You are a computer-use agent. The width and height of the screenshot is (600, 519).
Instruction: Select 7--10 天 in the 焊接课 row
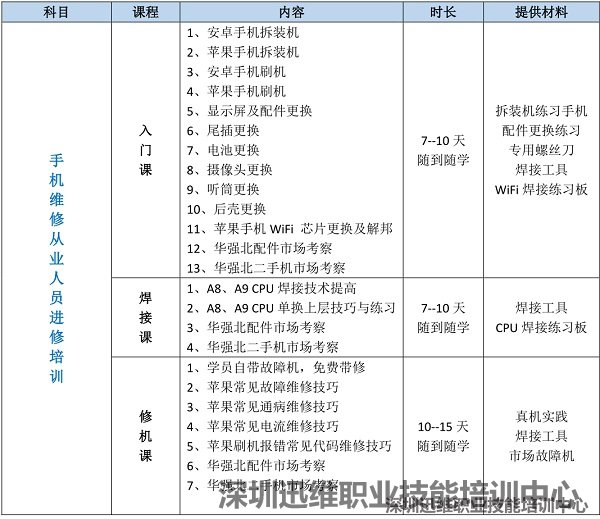click(x=443, y=308)
